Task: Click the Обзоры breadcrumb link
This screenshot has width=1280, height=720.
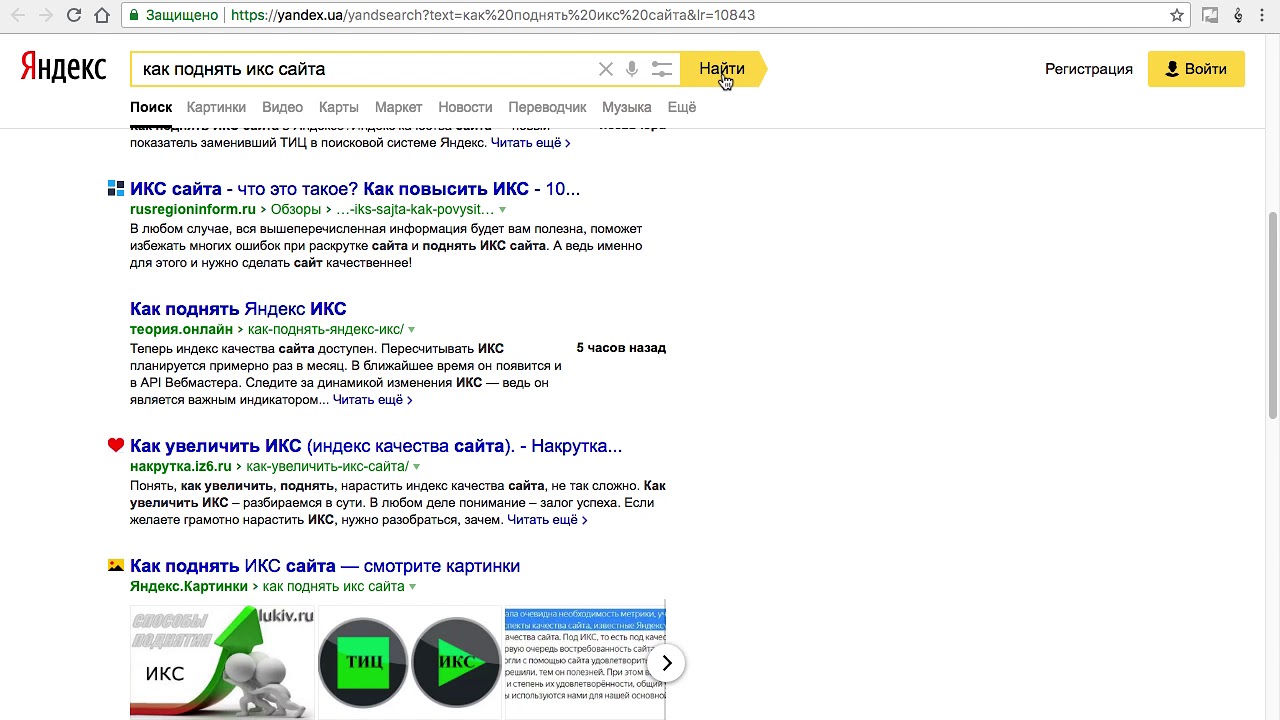Action: click(295, 209)
